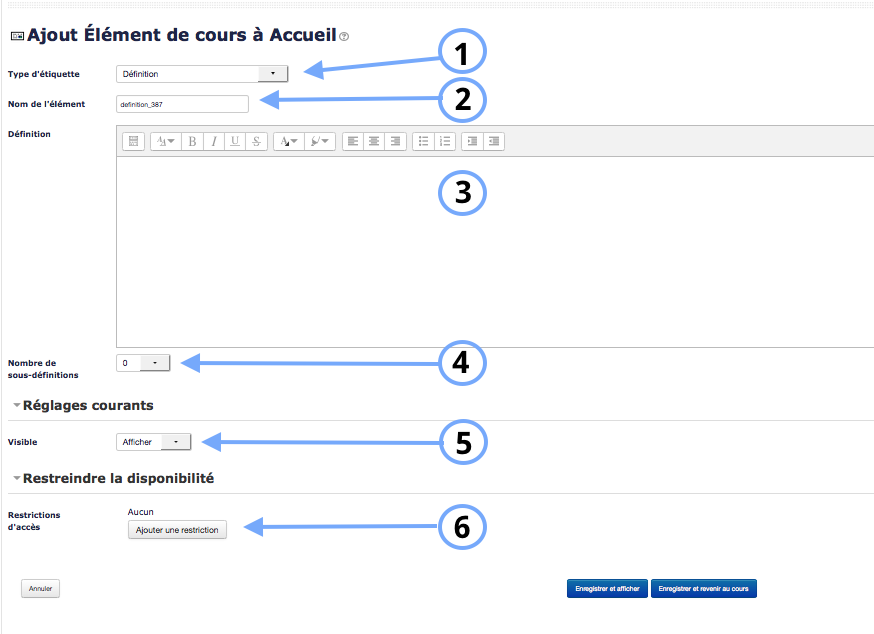Decrease indent of the text

tap(473, 142)
